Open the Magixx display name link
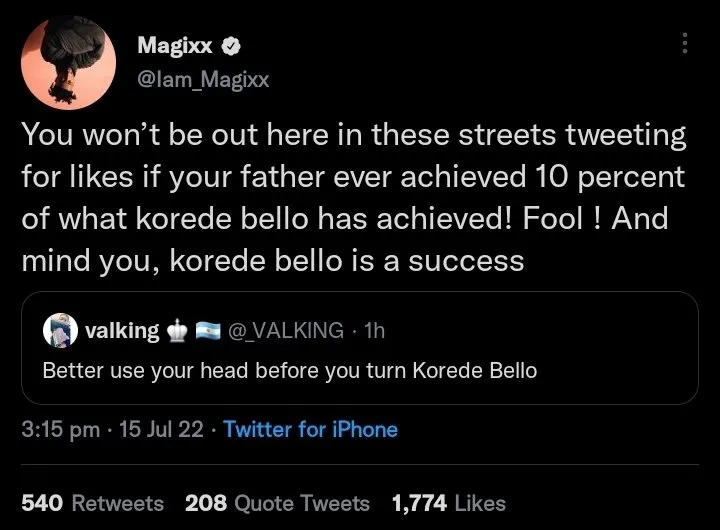The height and width of the screenshot is (530, 720). (x=171, y=45)
